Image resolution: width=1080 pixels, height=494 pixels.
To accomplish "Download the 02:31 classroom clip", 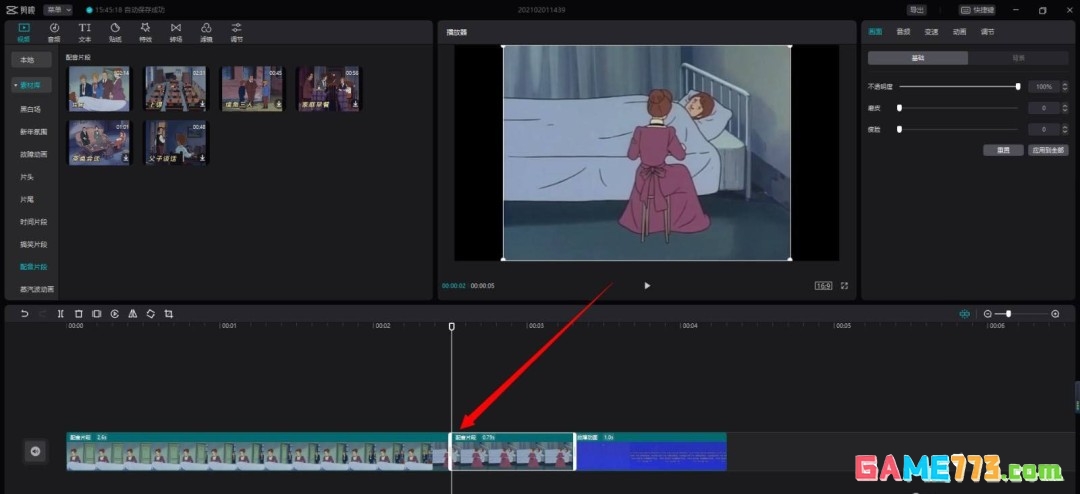I will click(202, 105).
